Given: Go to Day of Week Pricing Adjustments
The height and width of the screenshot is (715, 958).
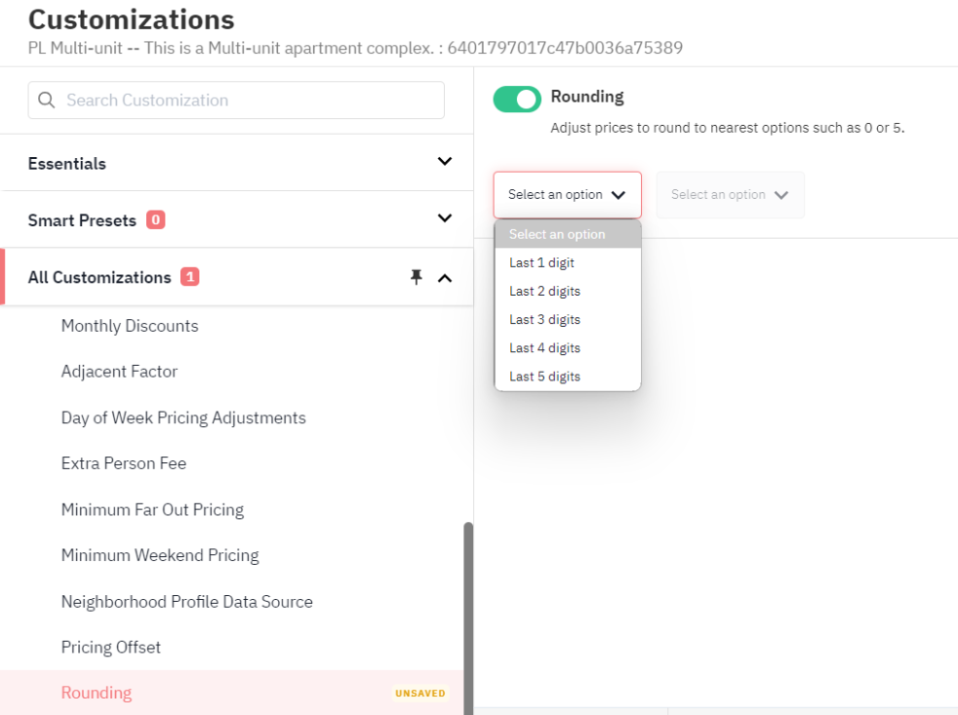Looking at the screenshot, I should pyautogui.click(x=183, y=418).
